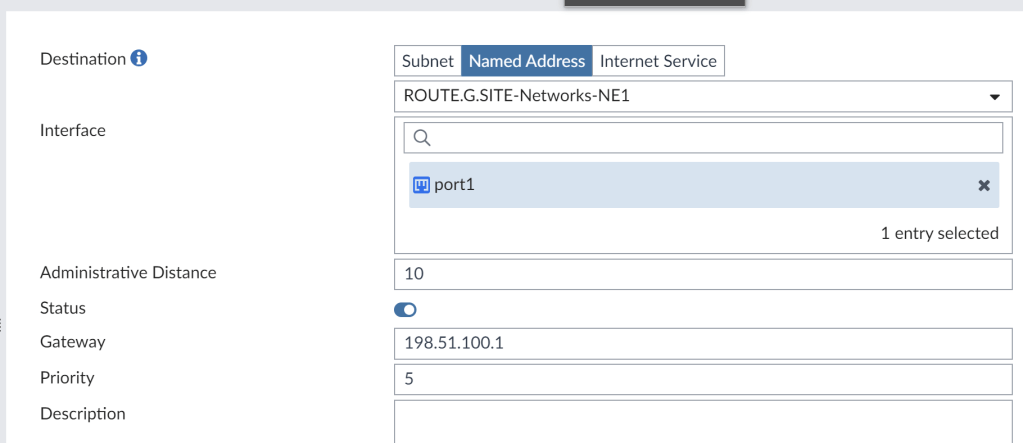1023x443 pixels.
Task: Click the Interface search box
Action: pos(710,137)
